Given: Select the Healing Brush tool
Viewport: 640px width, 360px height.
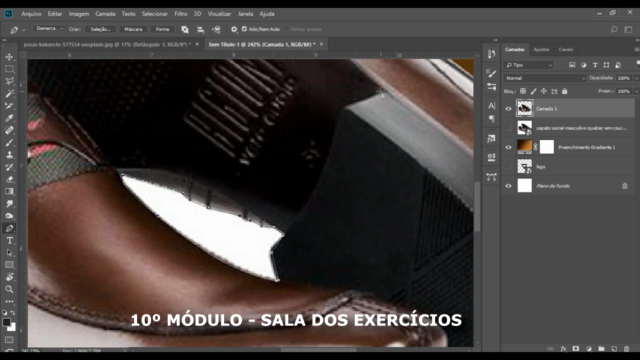Looking at the screenshot, I should coord(9,130).
